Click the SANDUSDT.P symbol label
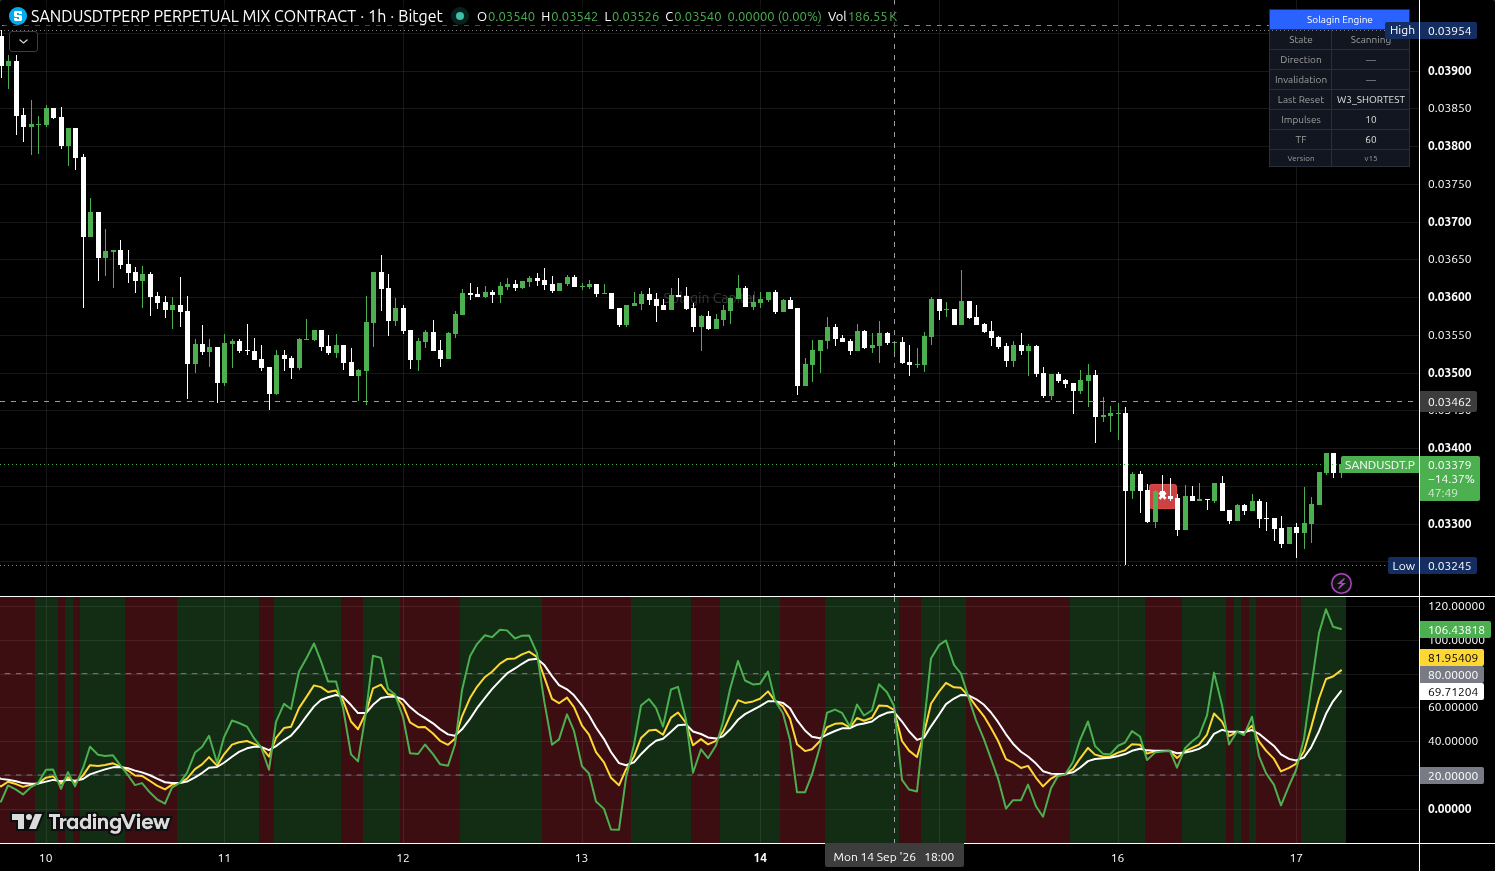1495x871 pixels. (1379, 465)
